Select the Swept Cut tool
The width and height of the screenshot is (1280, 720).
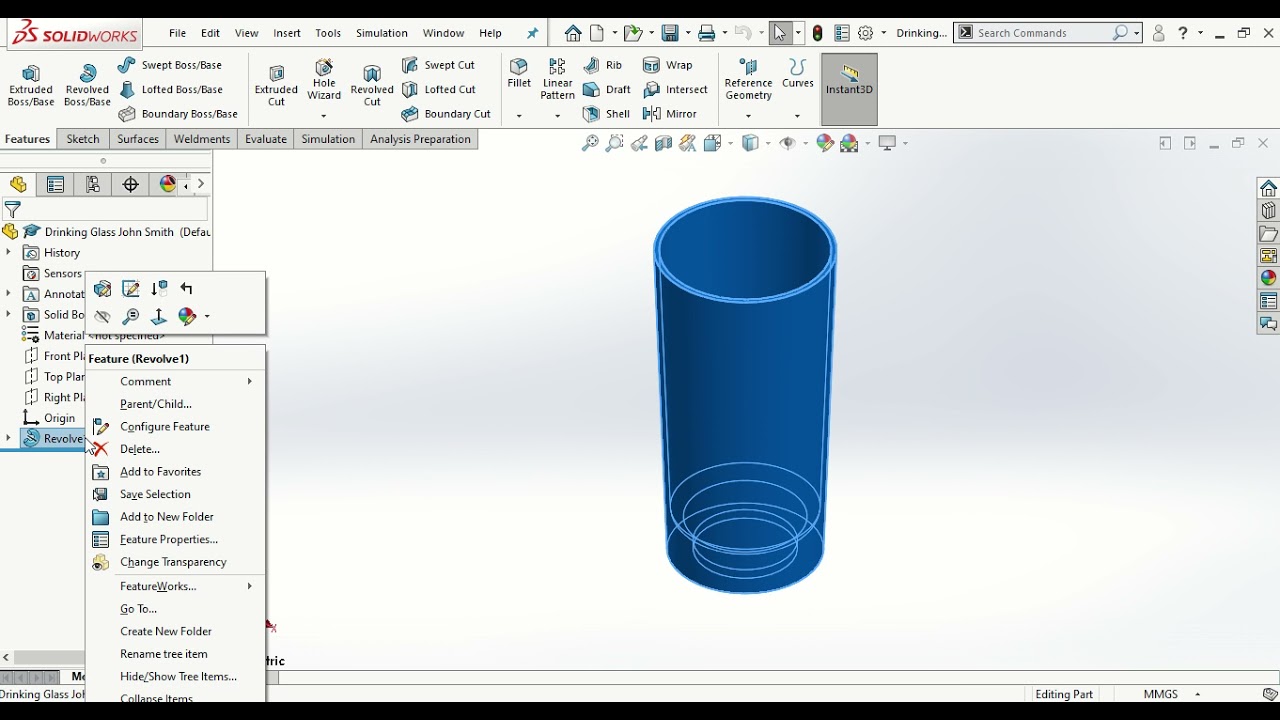pos(439,65)
